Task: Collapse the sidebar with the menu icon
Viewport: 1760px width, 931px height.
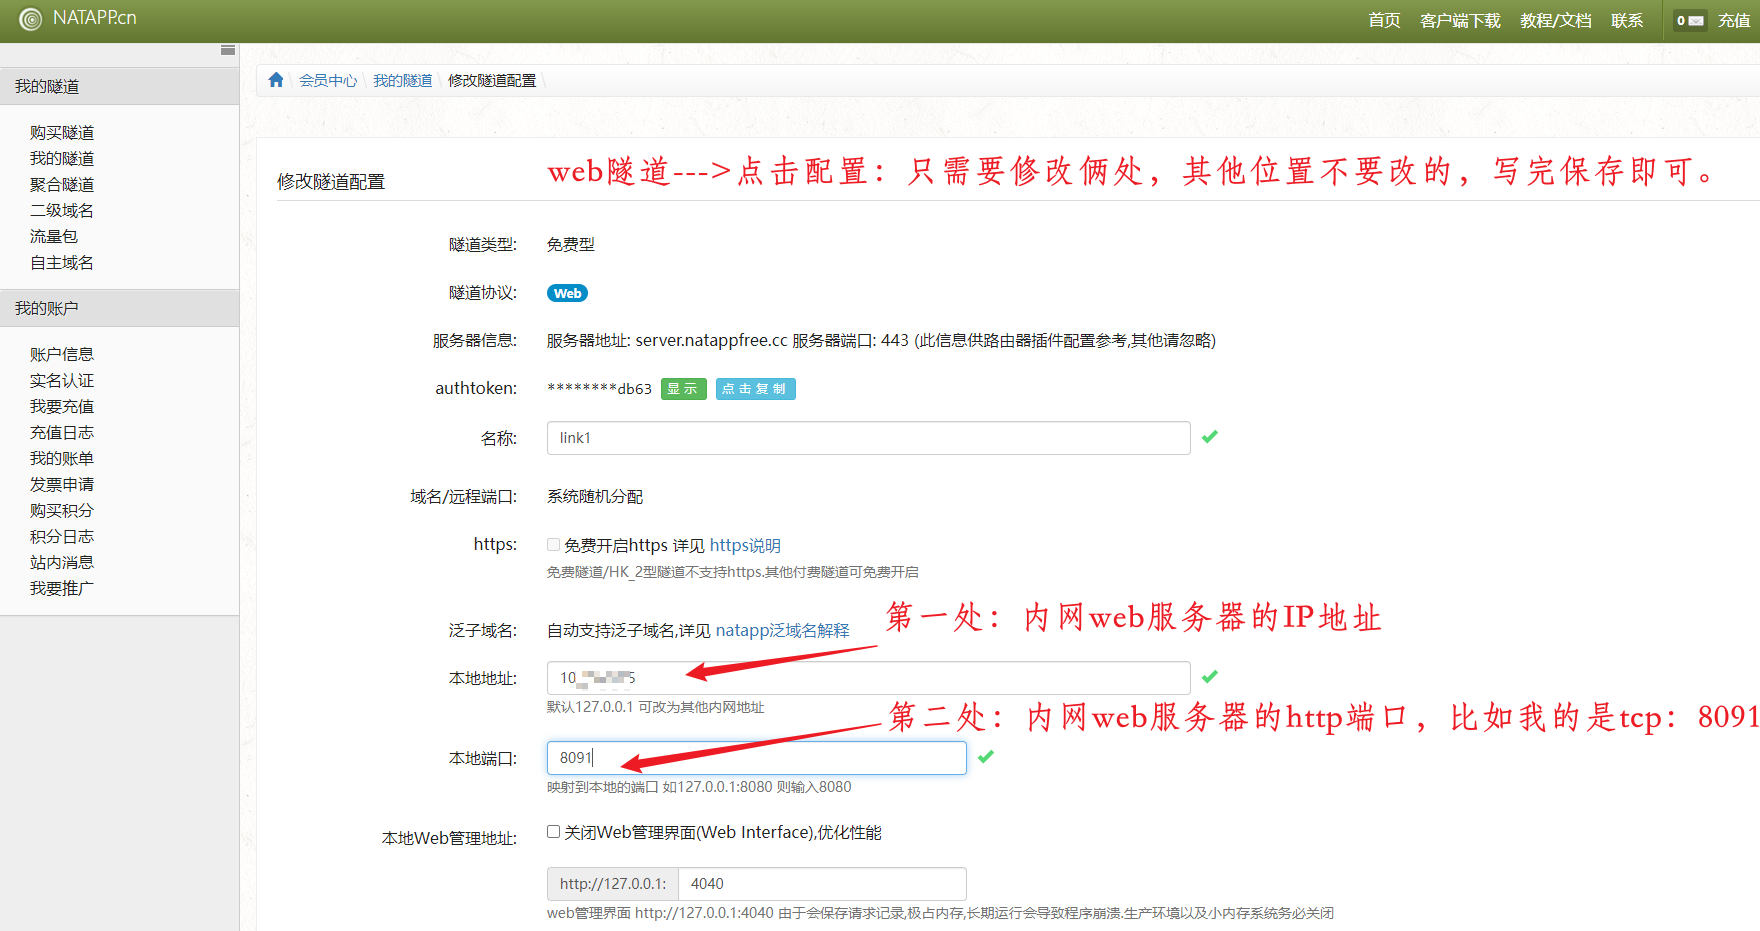Action: (228, 50)
